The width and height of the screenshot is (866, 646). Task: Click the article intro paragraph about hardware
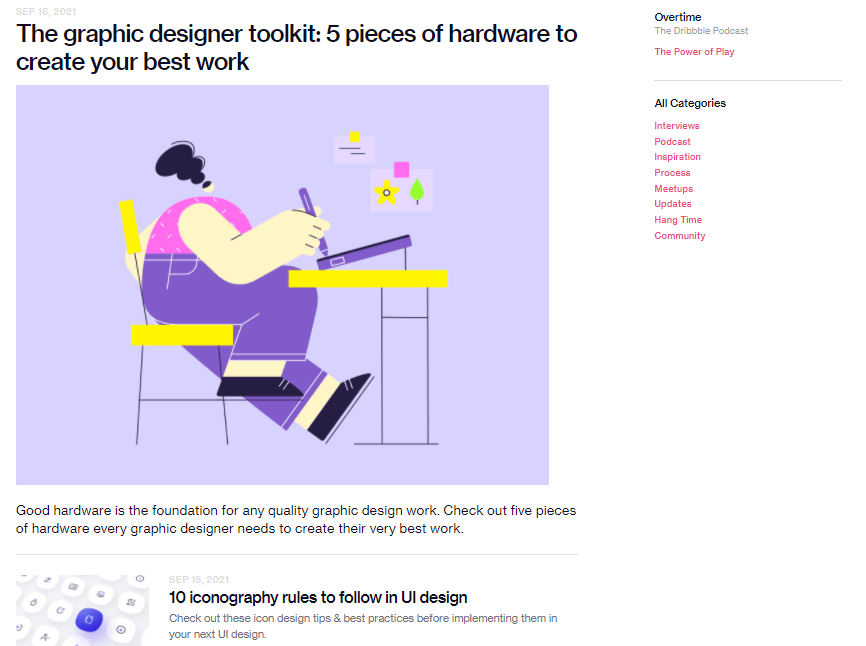[296, 518]
